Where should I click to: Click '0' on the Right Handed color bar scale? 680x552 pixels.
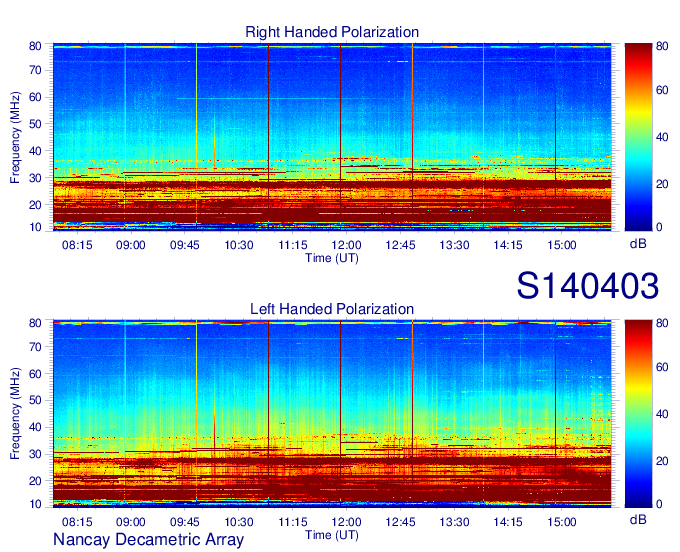click(659, 227)
